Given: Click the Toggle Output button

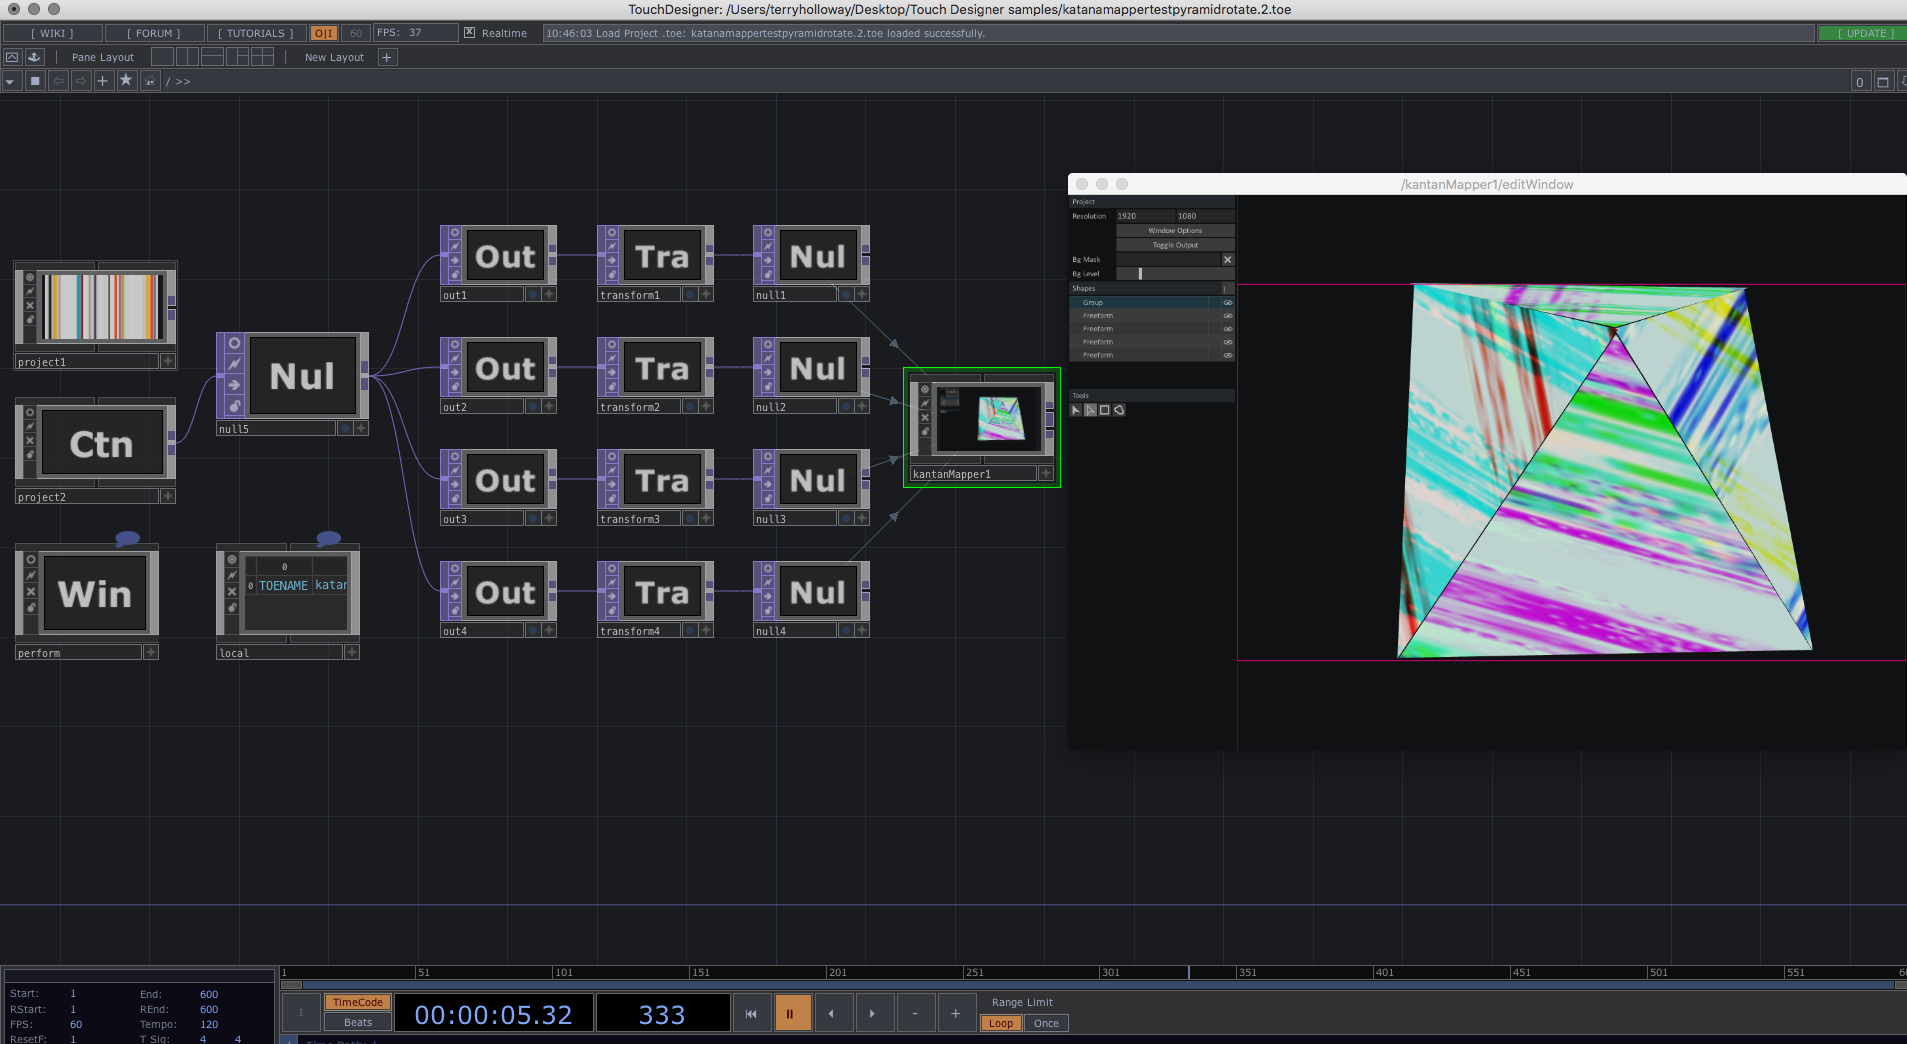Looking at the screenshot, I should click(x=1174, y=245).
